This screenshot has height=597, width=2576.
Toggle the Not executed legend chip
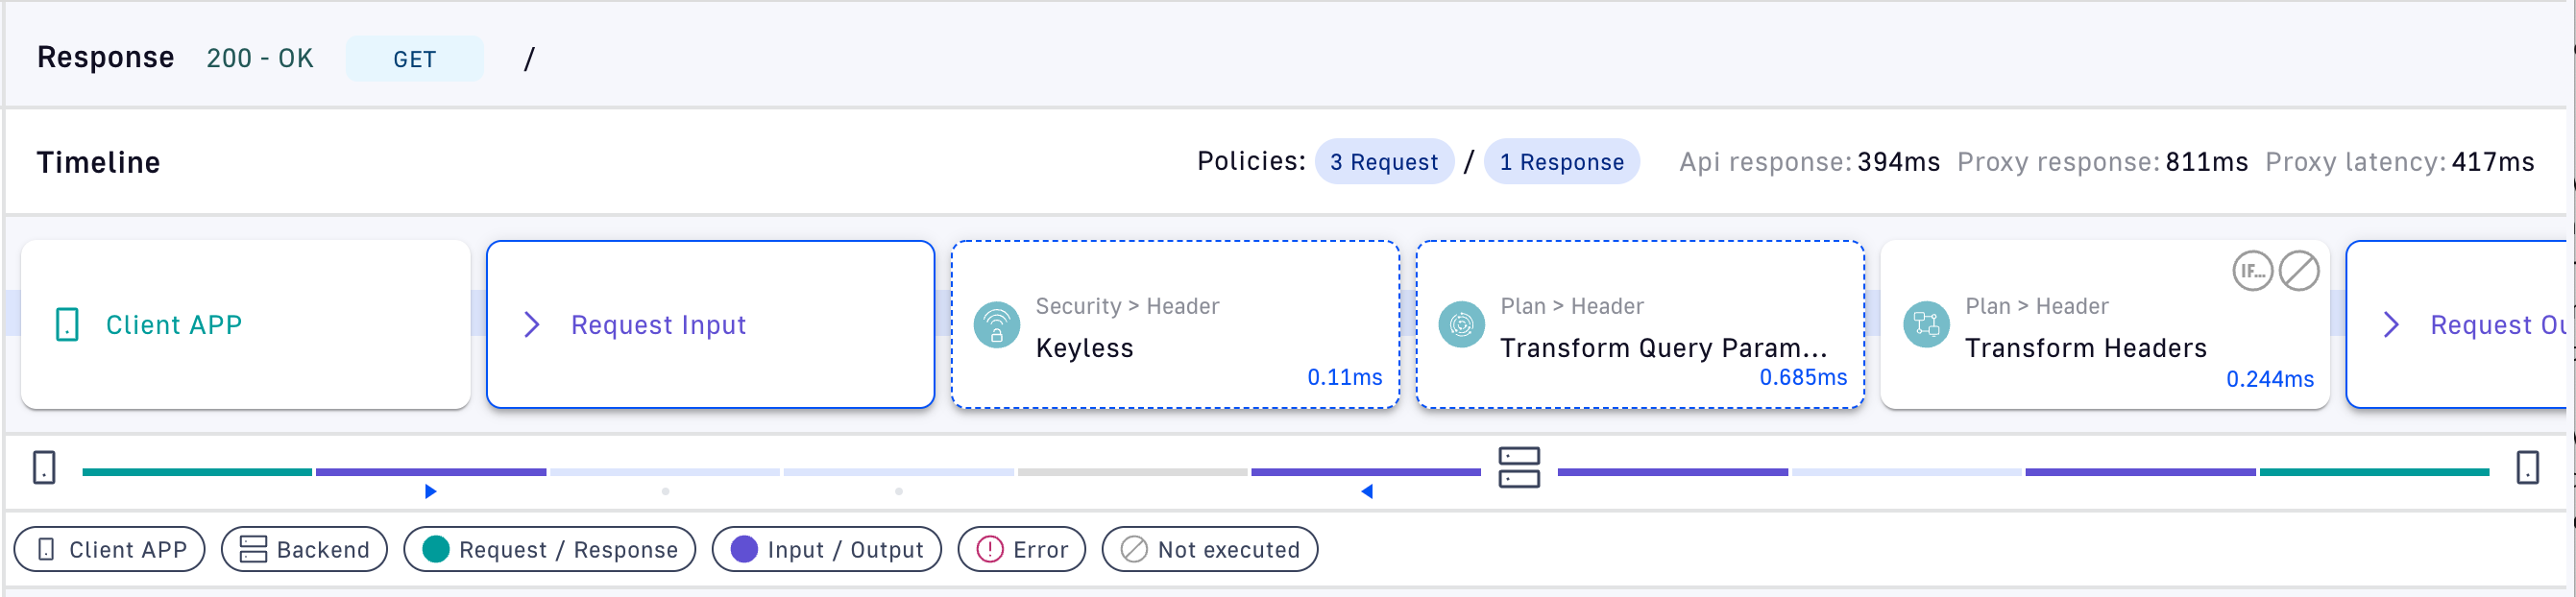(1209, 549)
